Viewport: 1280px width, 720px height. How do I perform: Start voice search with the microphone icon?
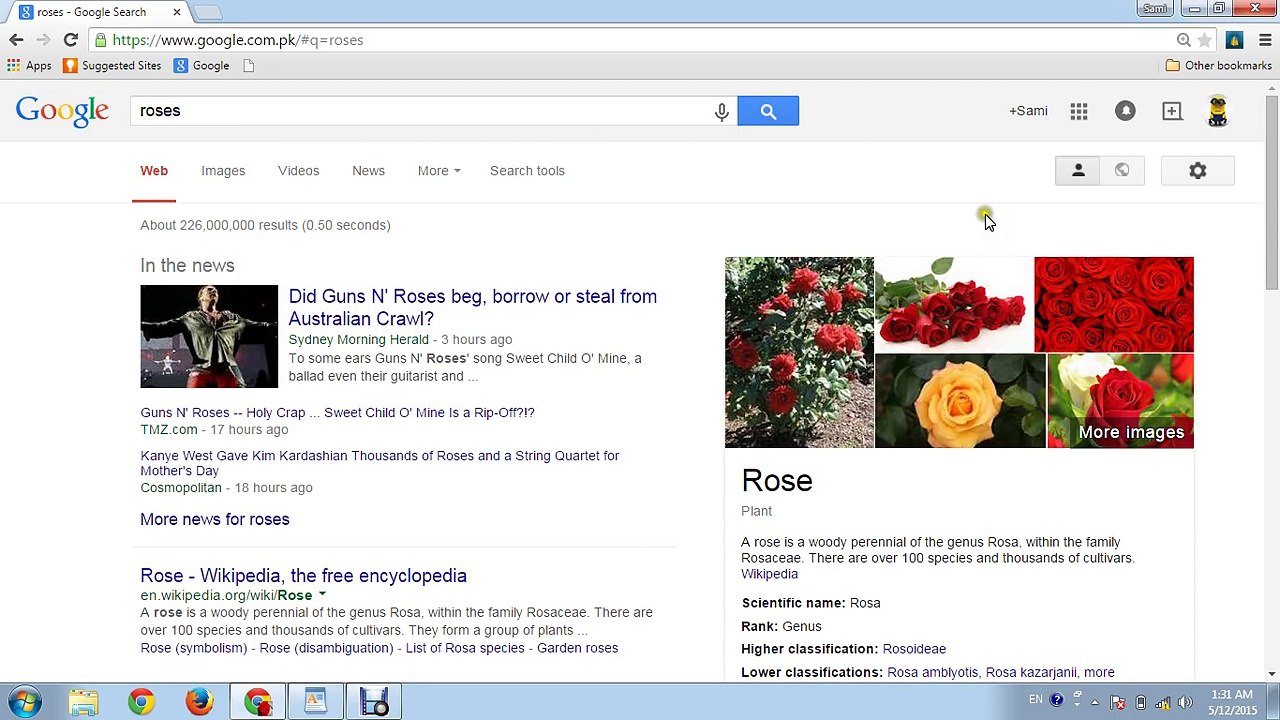tap(721, 111)
